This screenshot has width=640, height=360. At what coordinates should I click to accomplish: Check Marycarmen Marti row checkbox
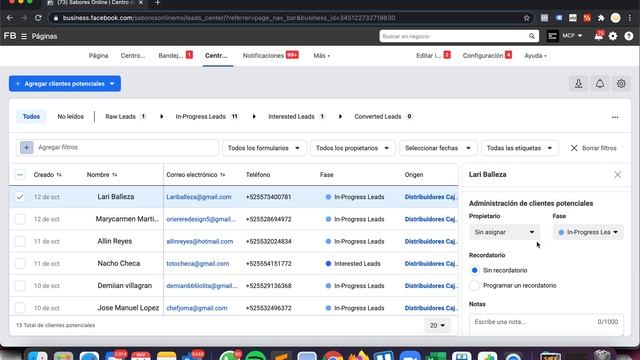pyautogui.click(x=20, y=219)
